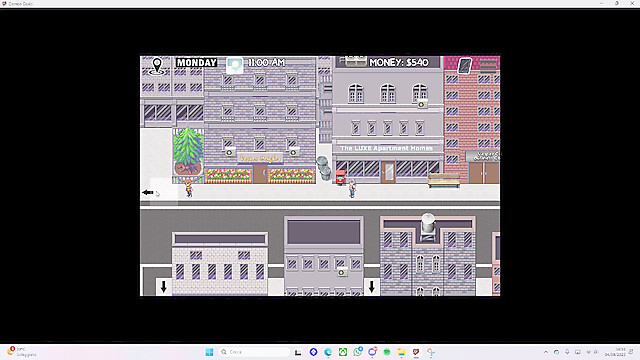Click the game's active taskbar icon
Screen dimensions: 640x360
tap(416, 352)
